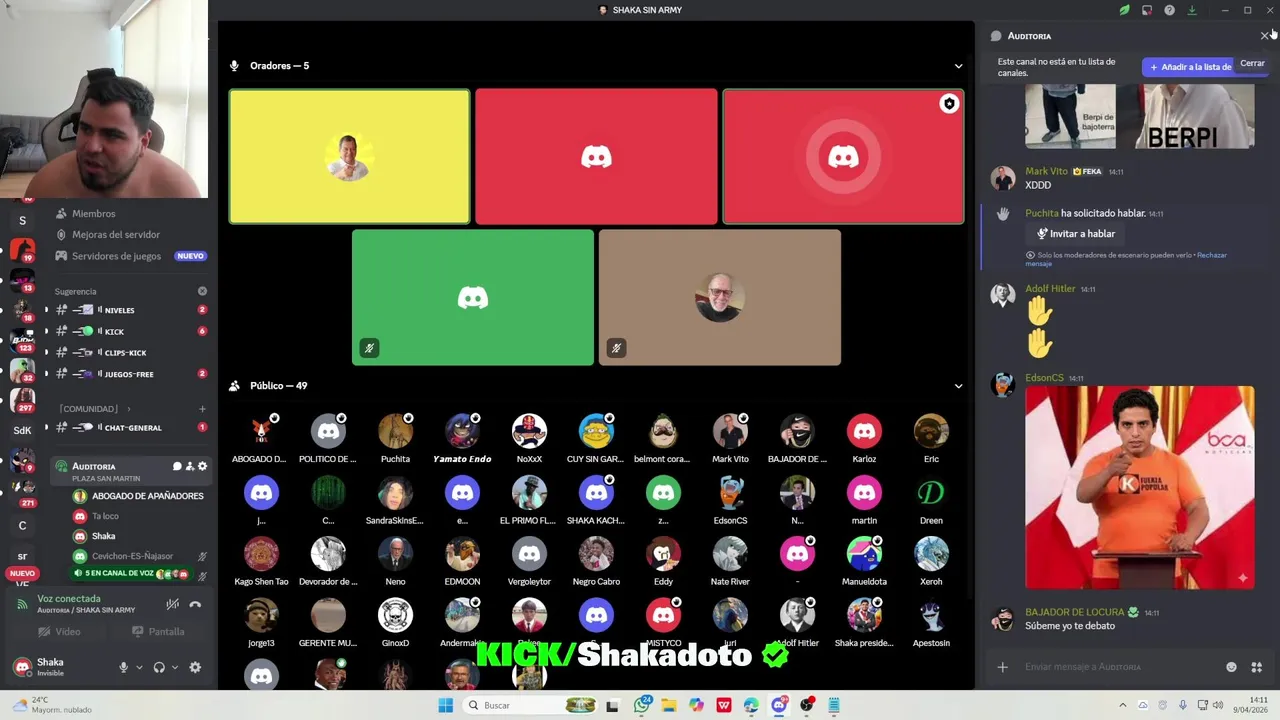The image size is (1280, 720).
Task: Open the NIVELES channel
Action: [130, 310]
